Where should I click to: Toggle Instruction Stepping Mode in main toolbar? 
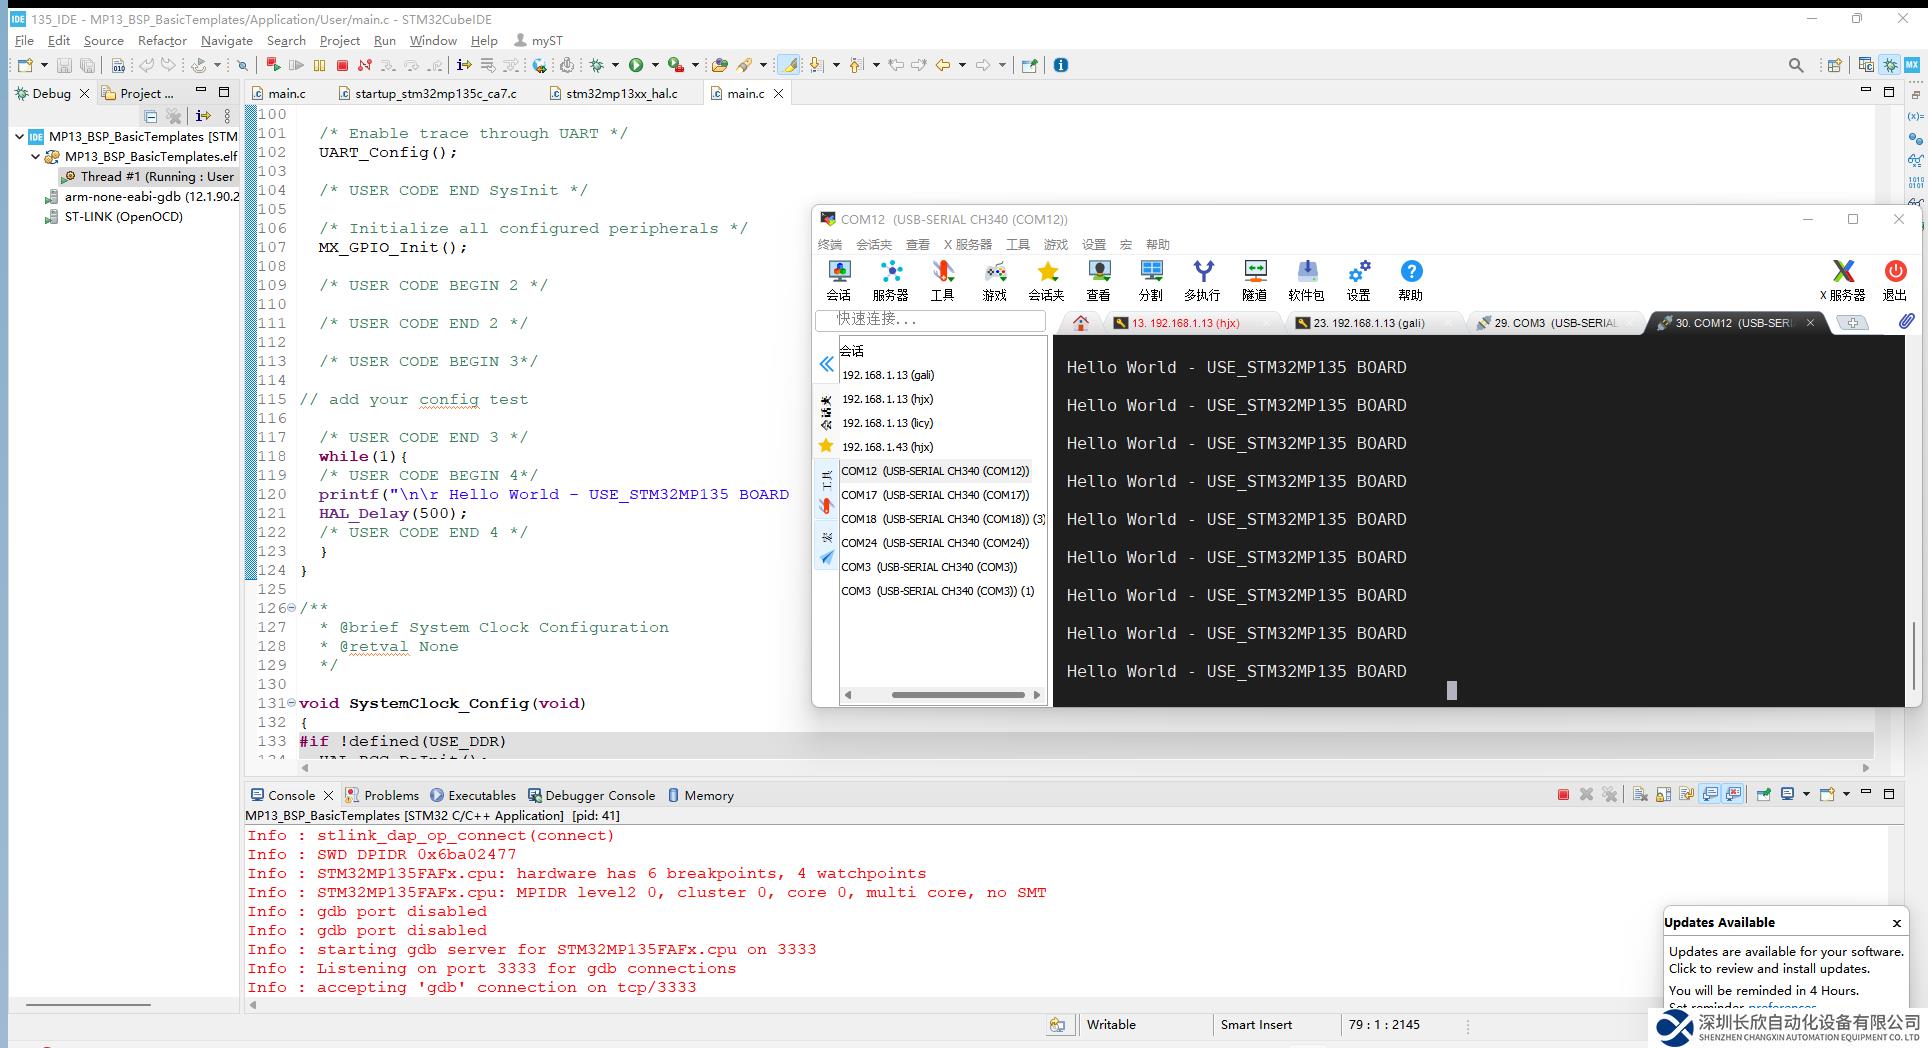click(x=464, y=65)
